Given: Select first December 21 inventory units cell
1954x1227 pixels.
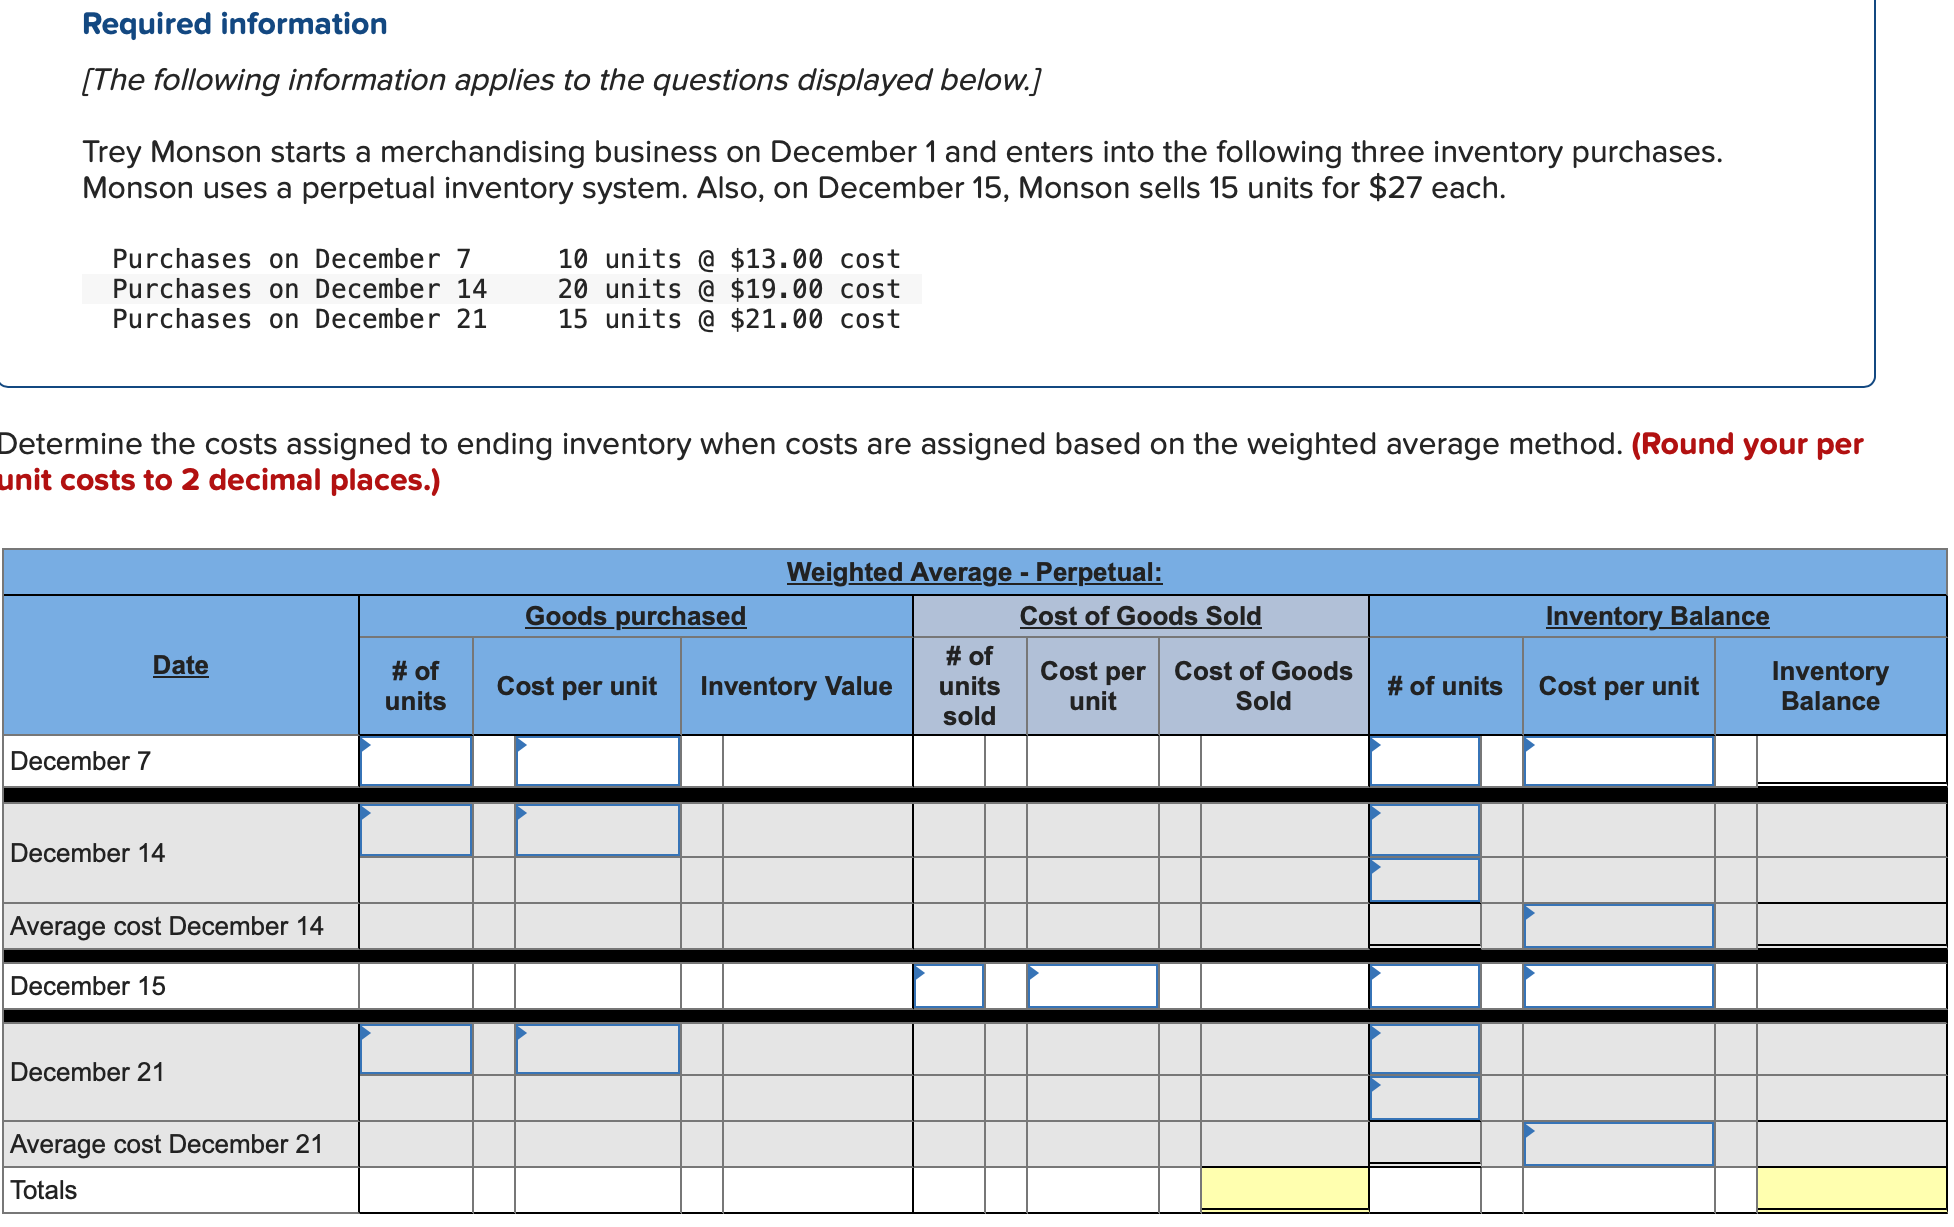Looking at the screenshot, I should 1424,1049.
